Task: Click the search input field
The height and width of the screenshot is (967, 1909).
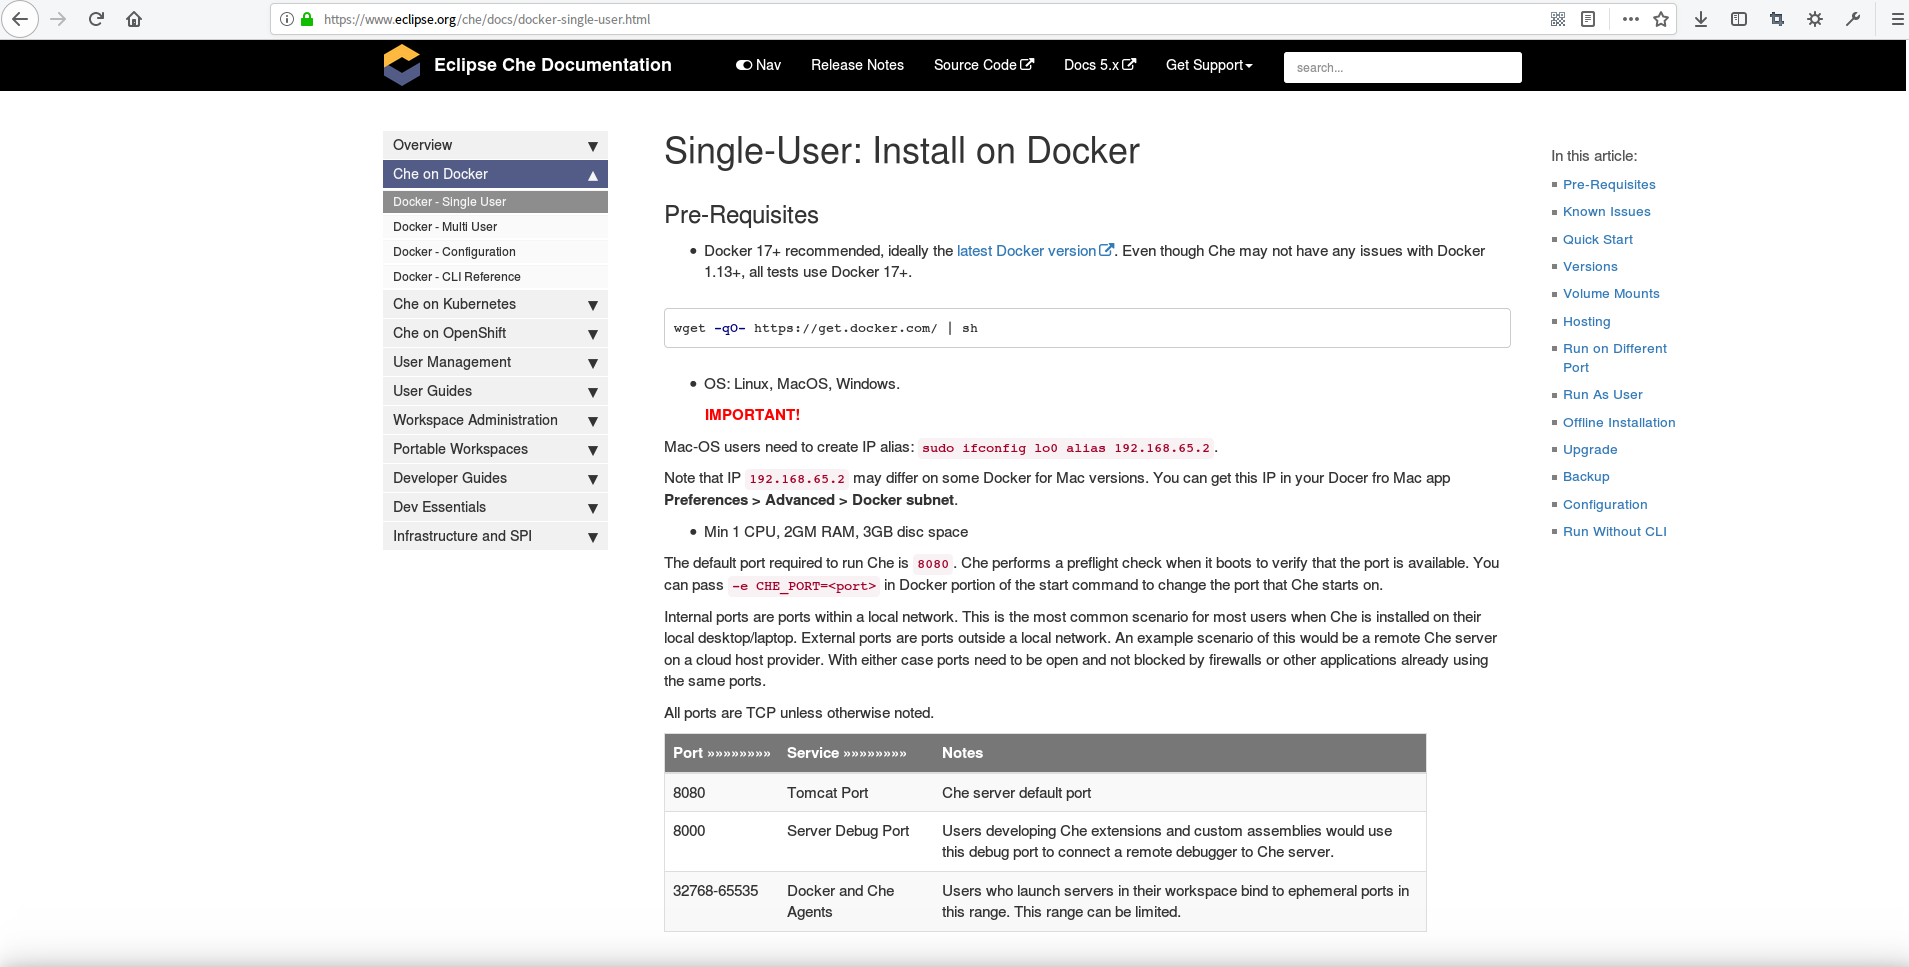Action: tap(1402, 67)
